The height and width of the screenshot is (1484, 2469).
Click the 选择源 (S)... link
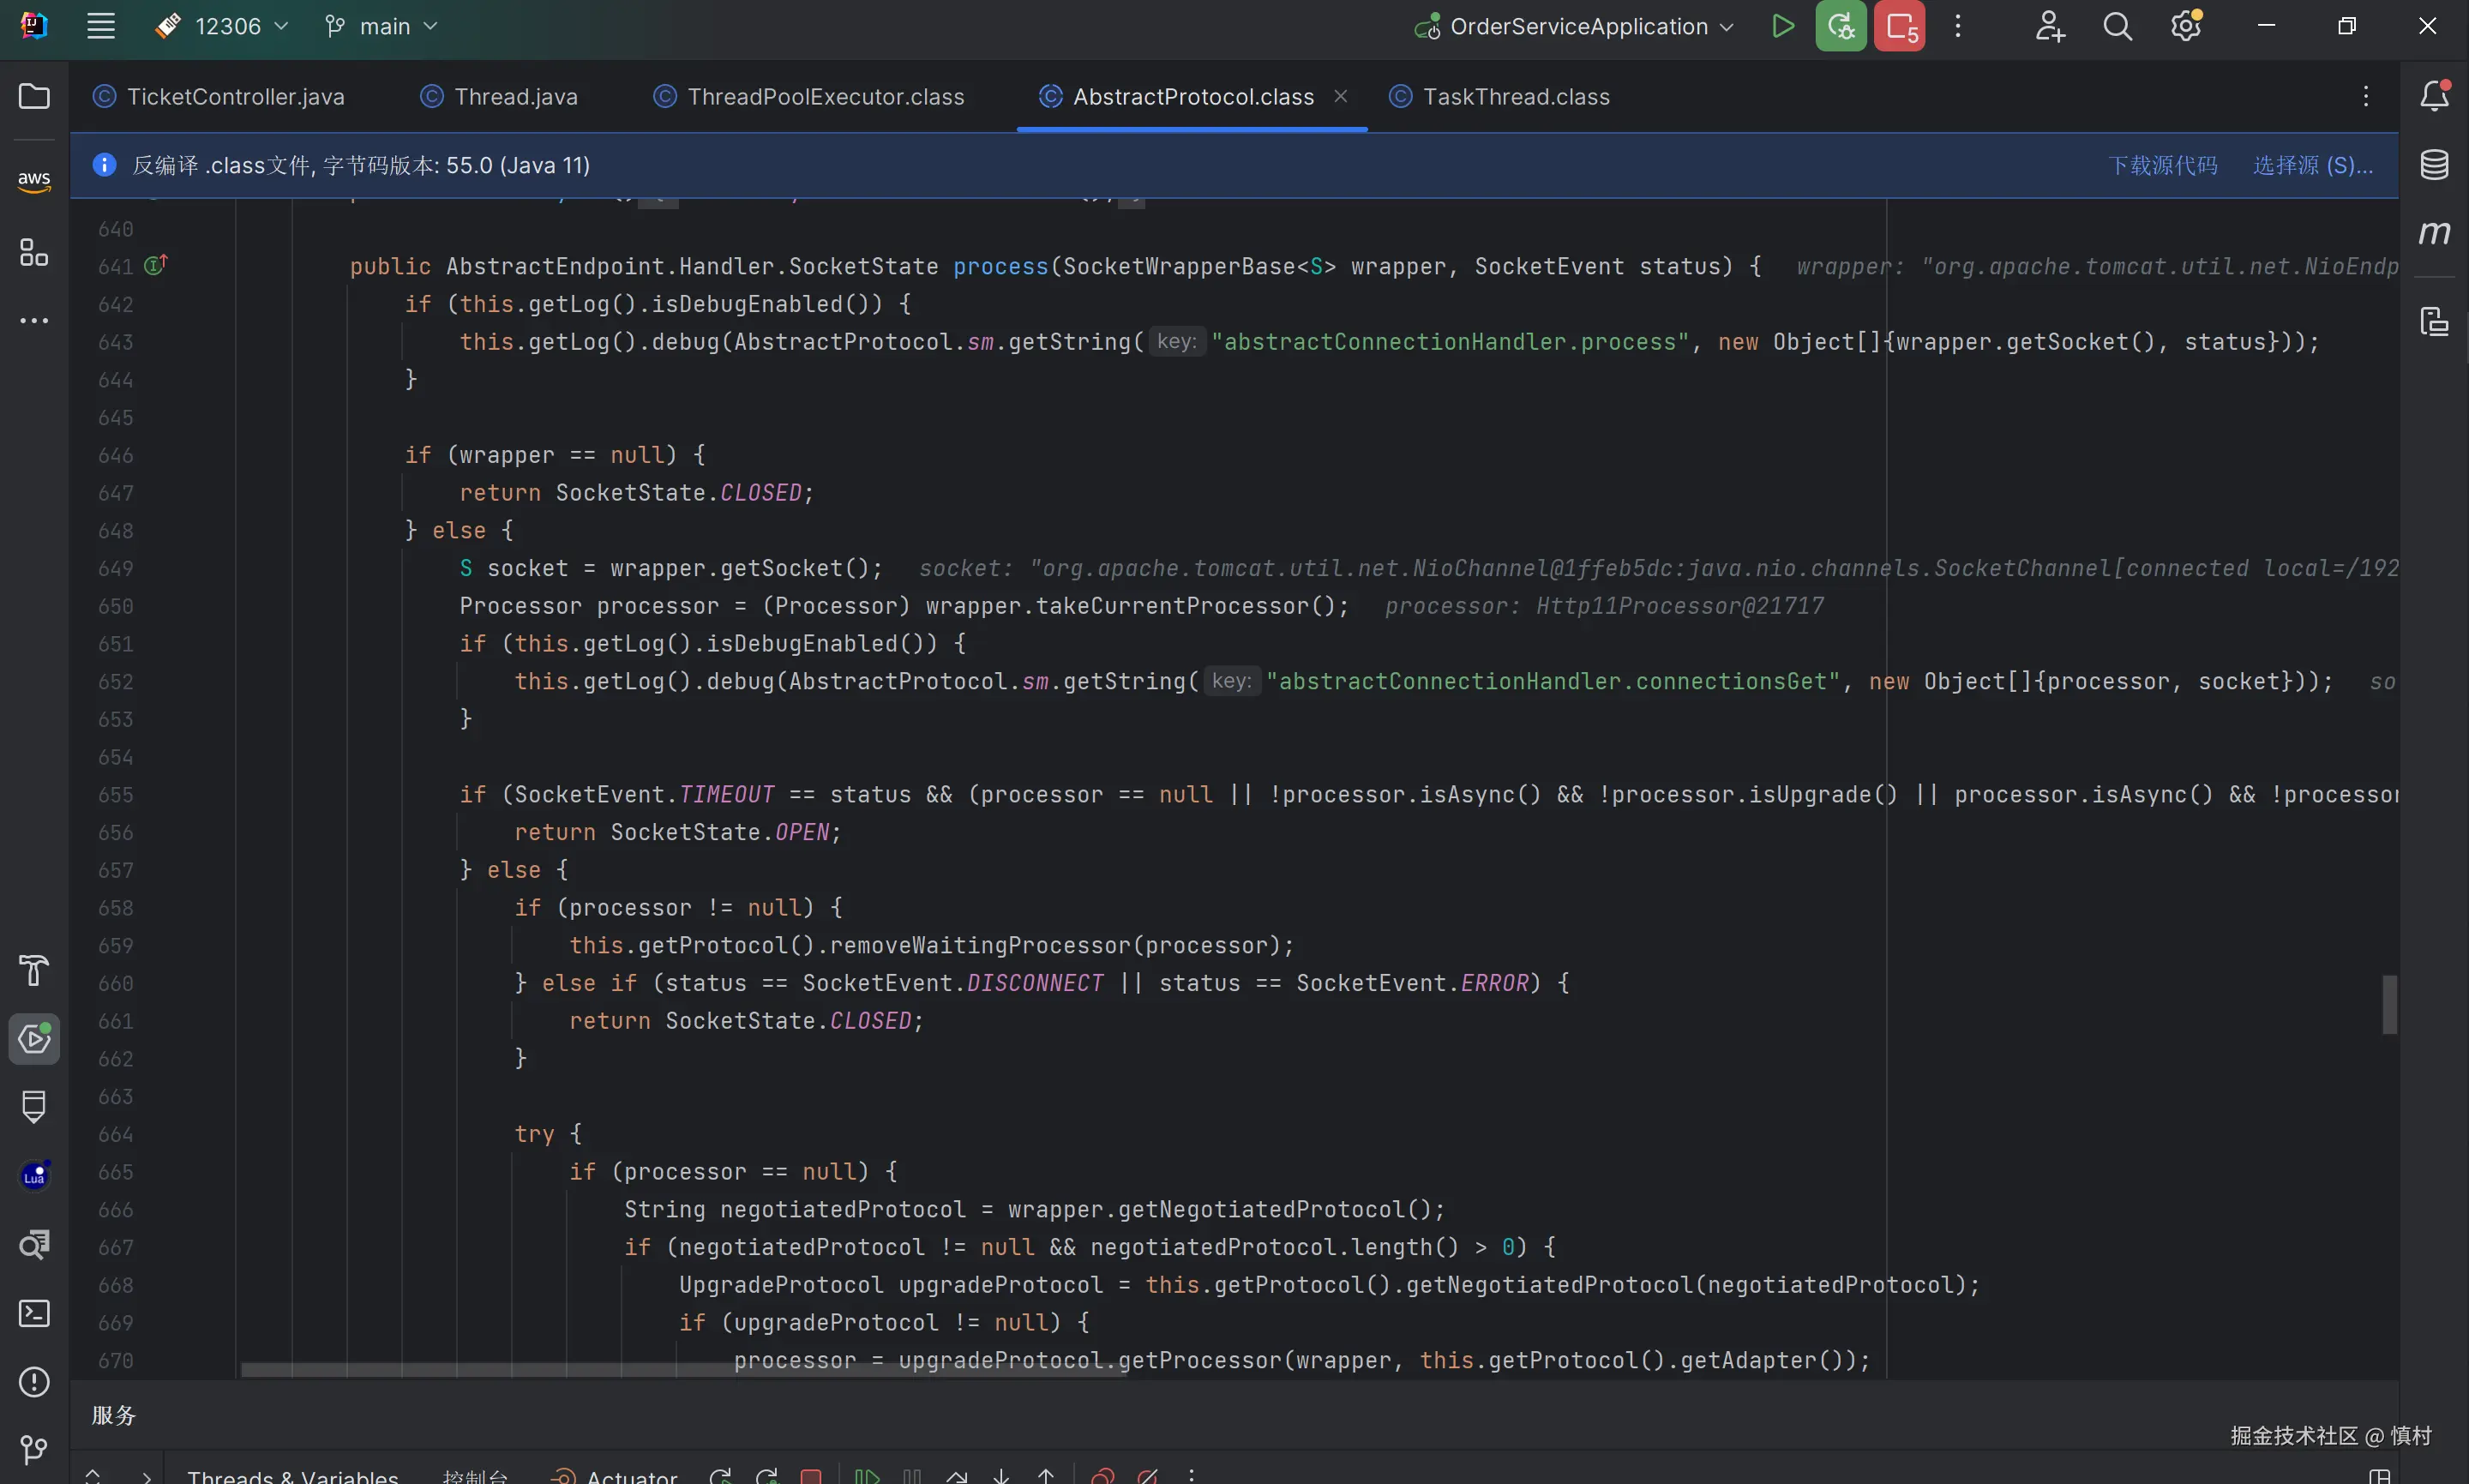2312,165
